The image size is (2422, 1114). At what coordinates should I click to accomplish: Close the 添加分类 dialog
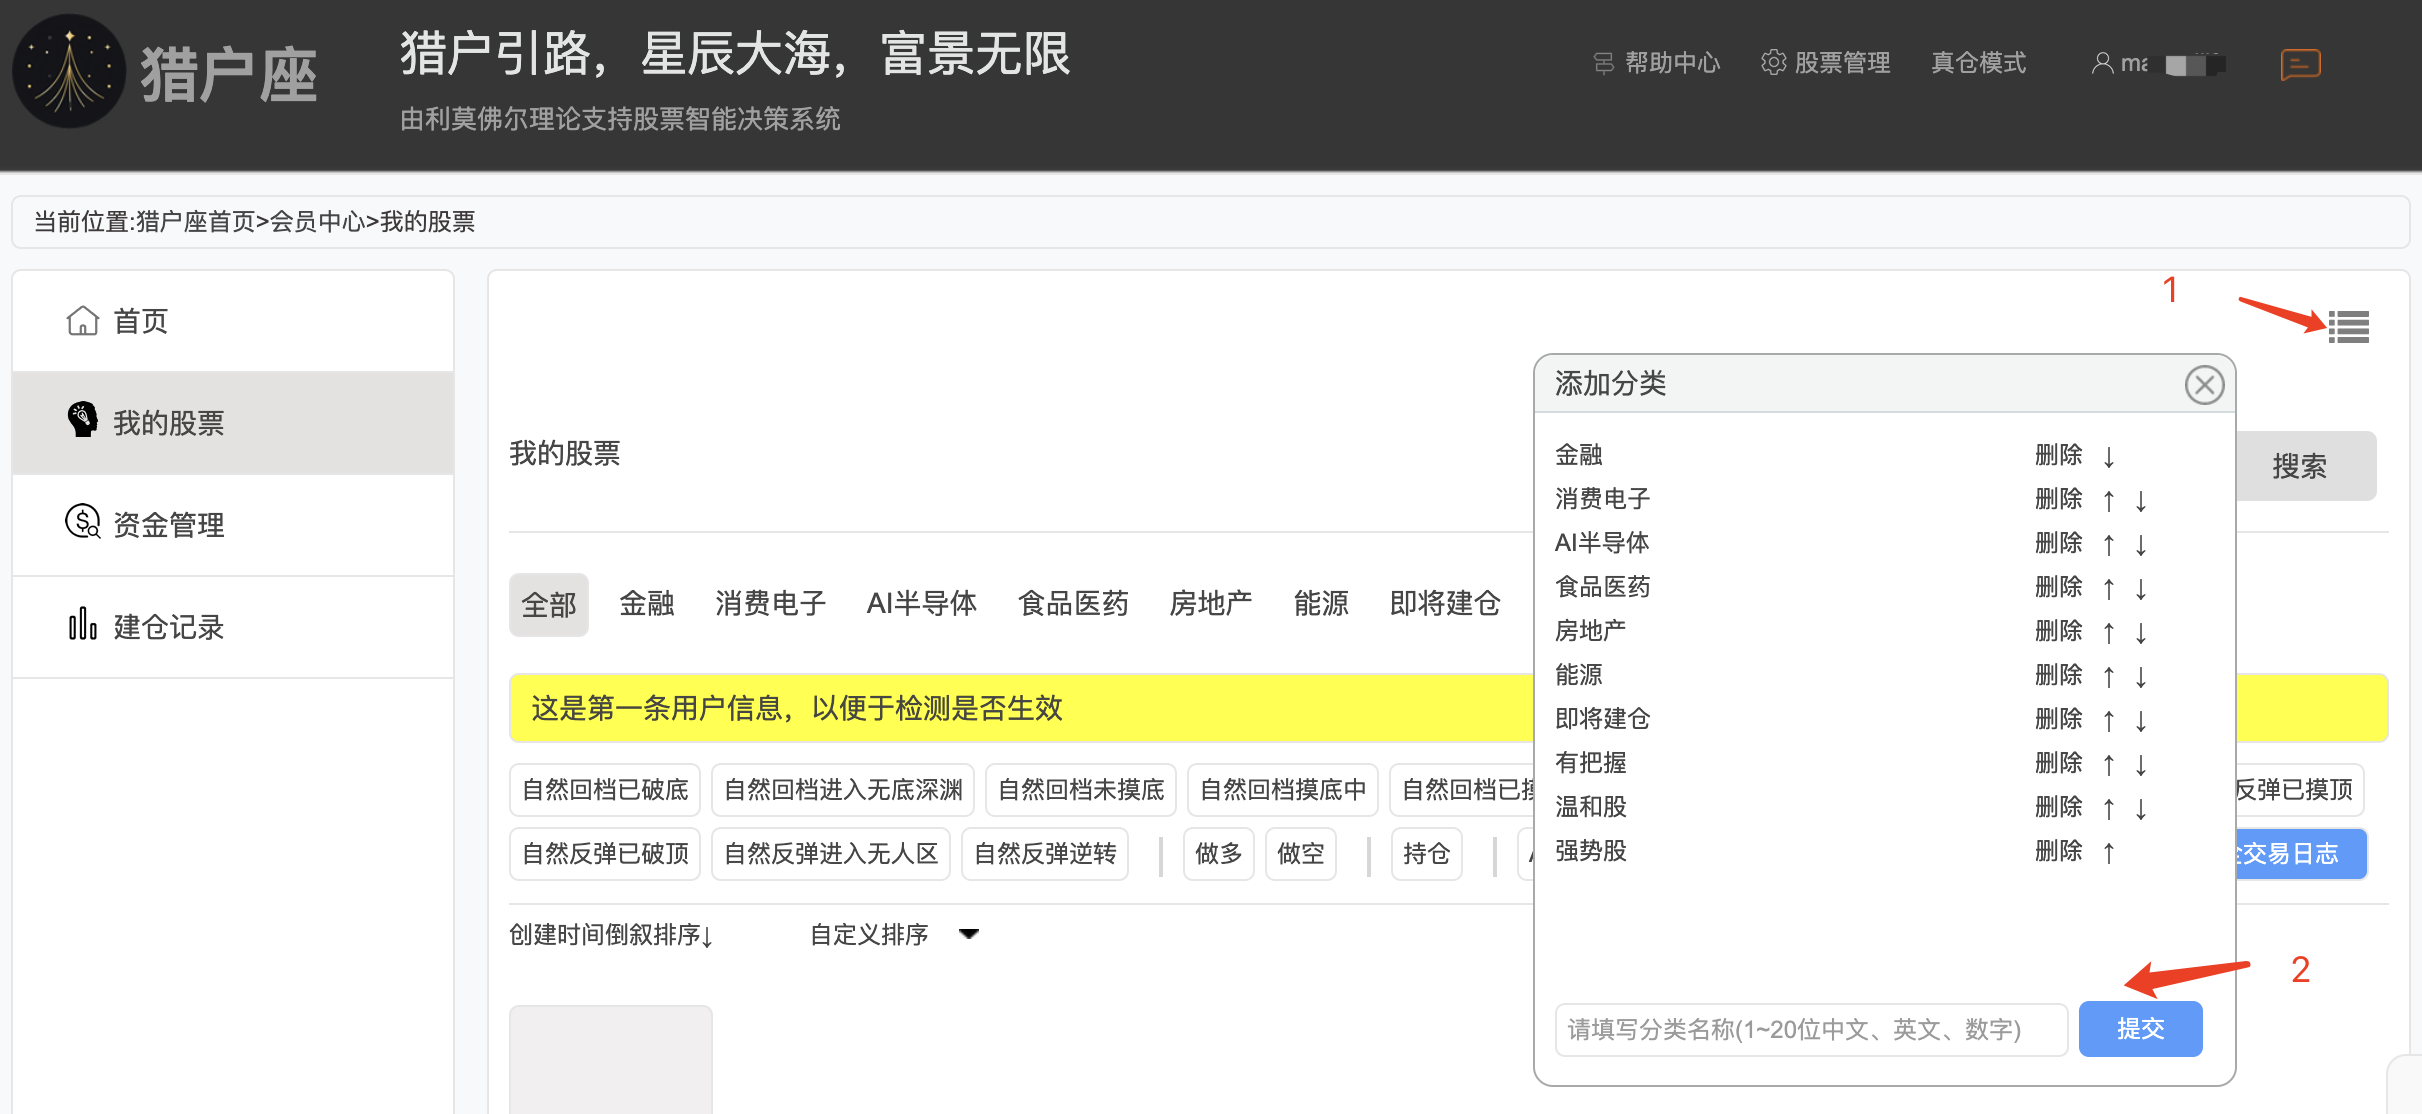coord(2204,384)
